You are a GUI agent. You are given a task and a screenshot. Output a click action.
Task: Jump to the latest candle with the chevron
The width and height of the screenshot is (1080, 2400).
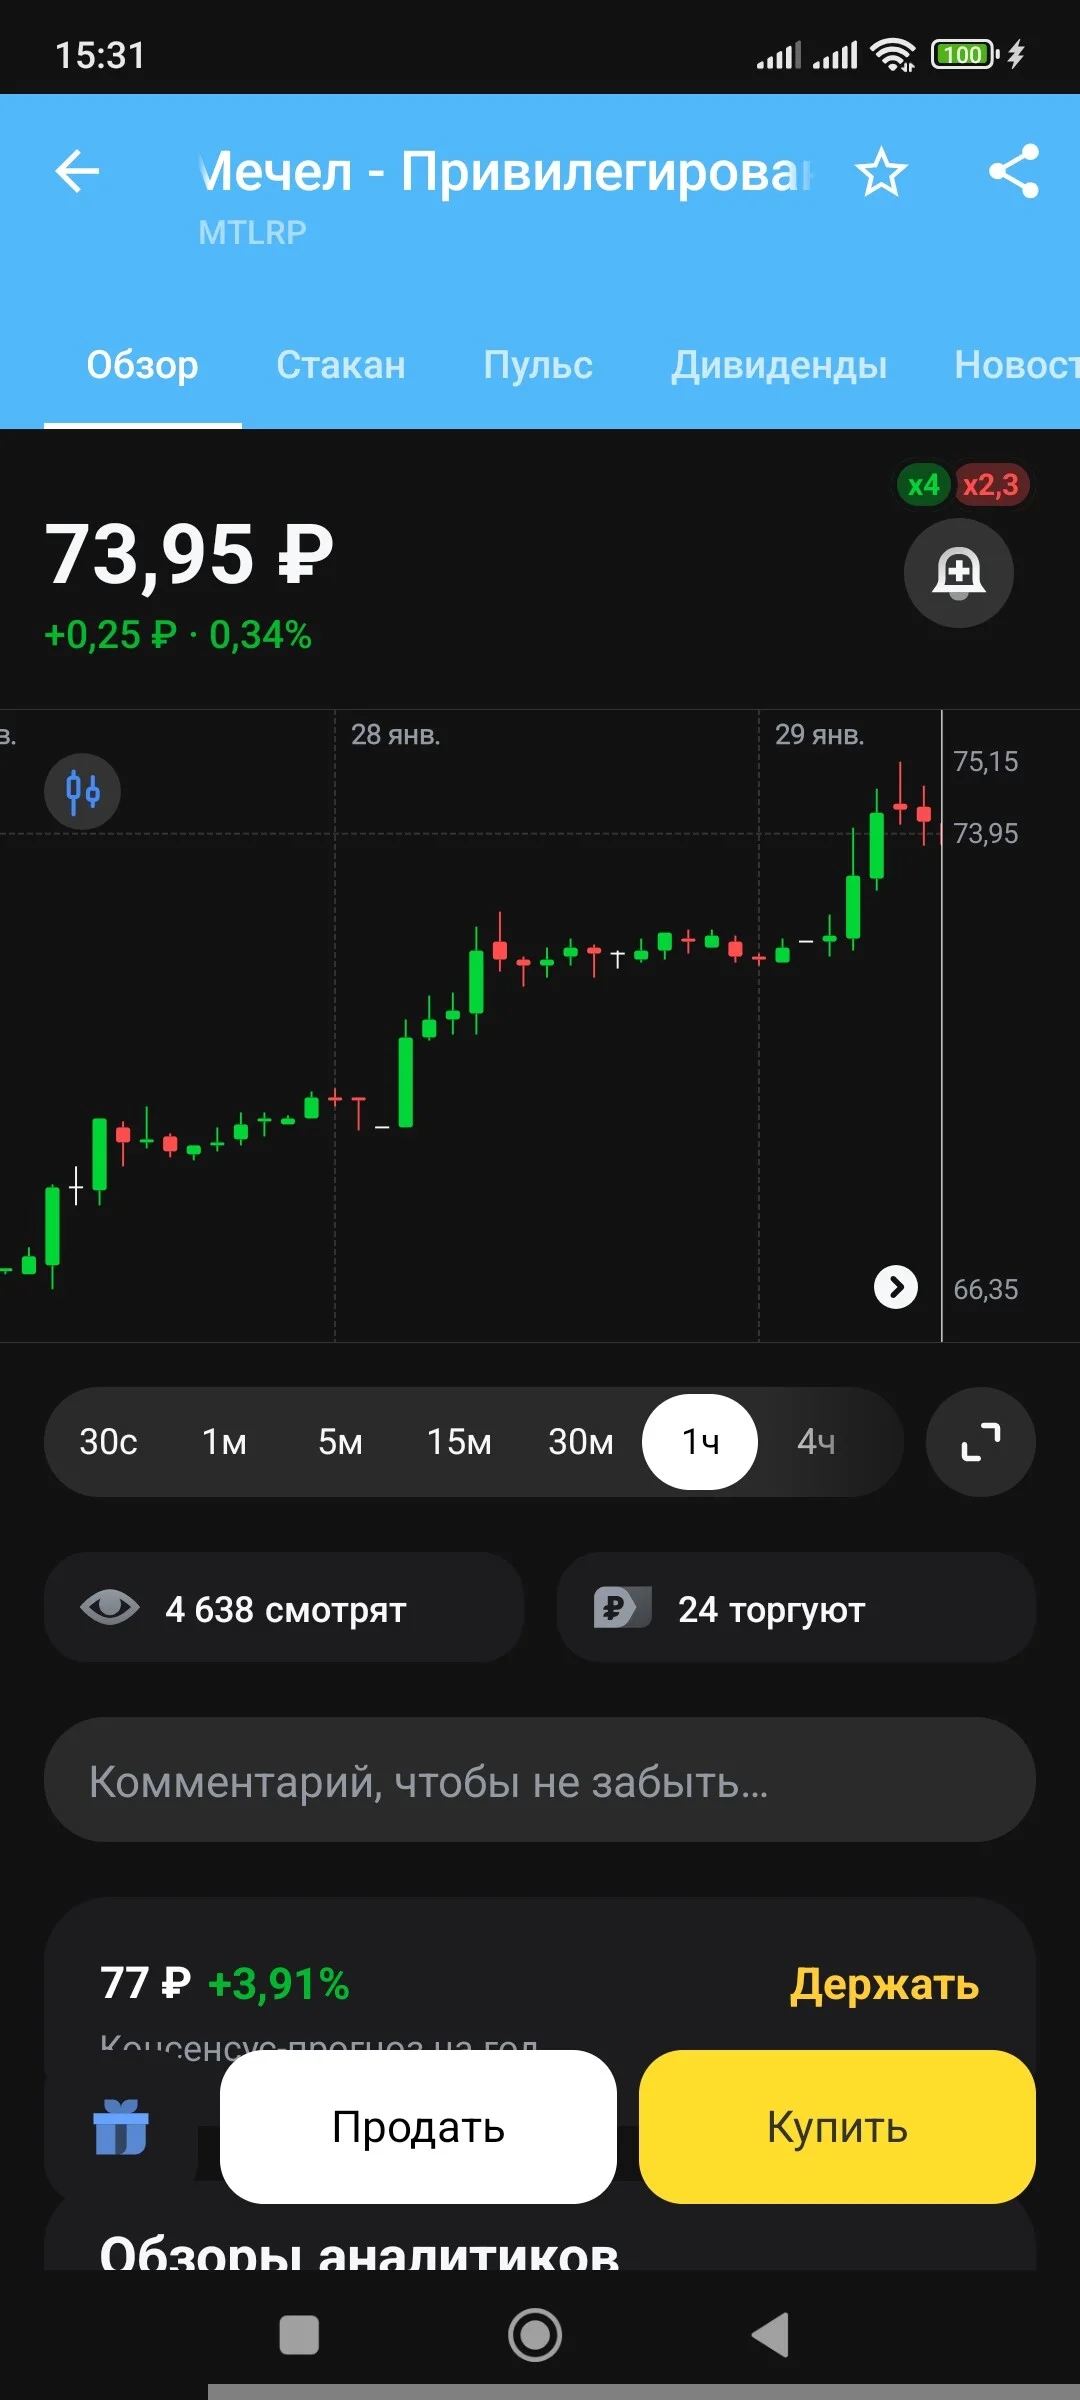(x=896, y=1287)
